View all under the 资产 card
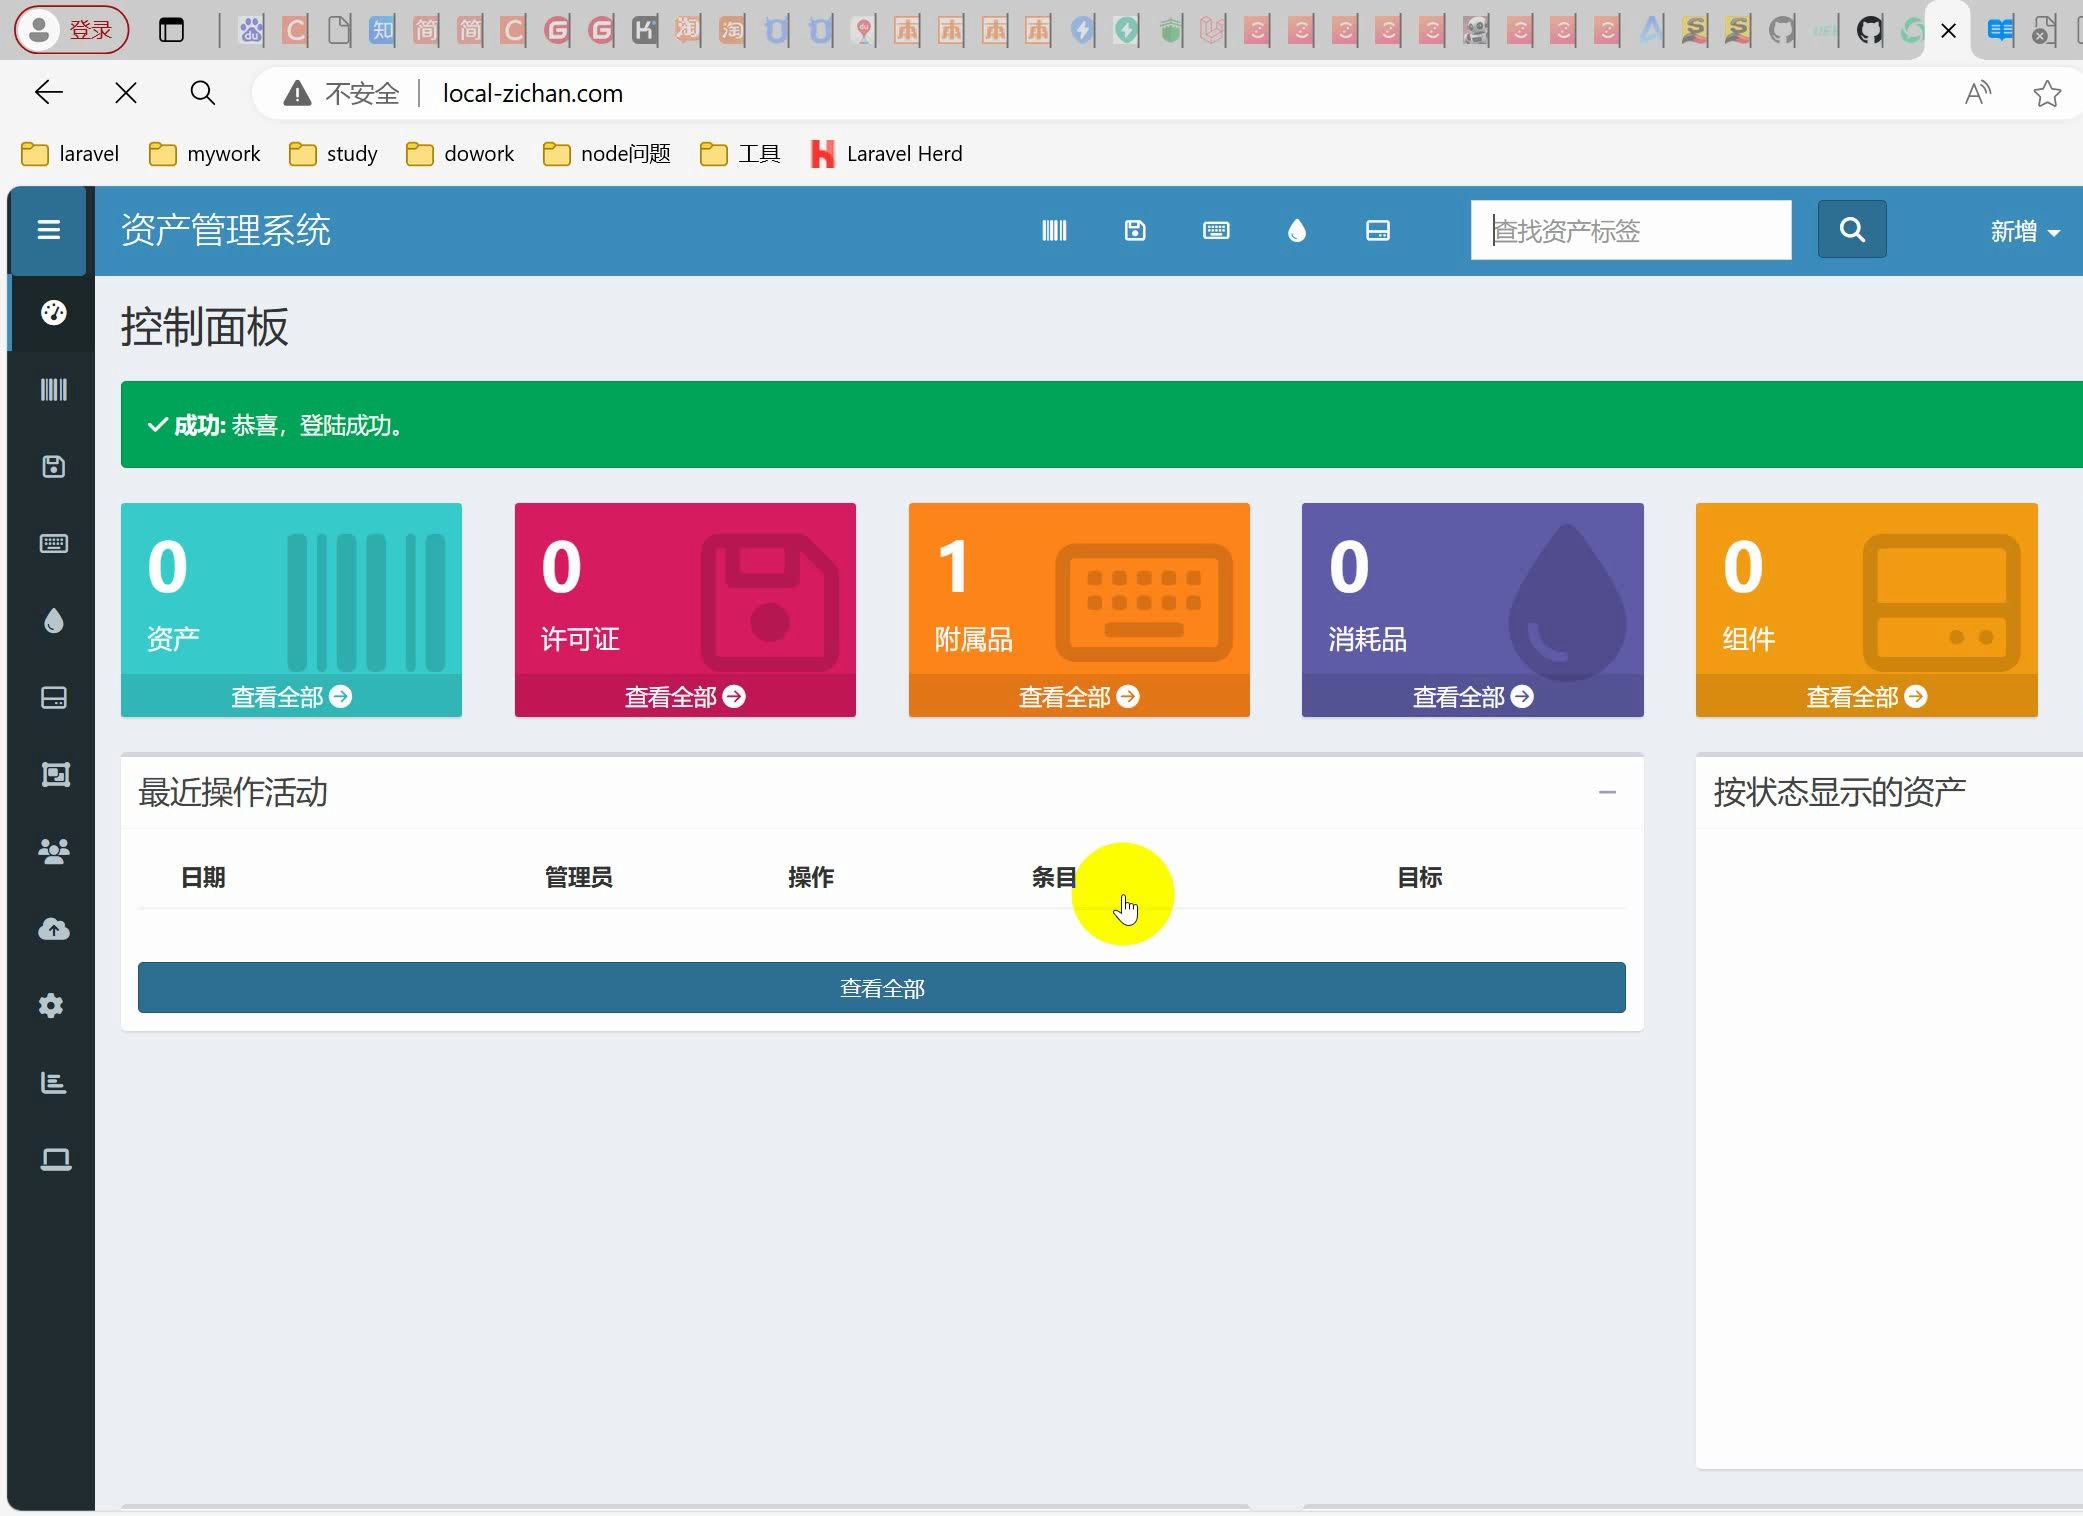This screenshot has width=2083, height=1516. point(291,697)
